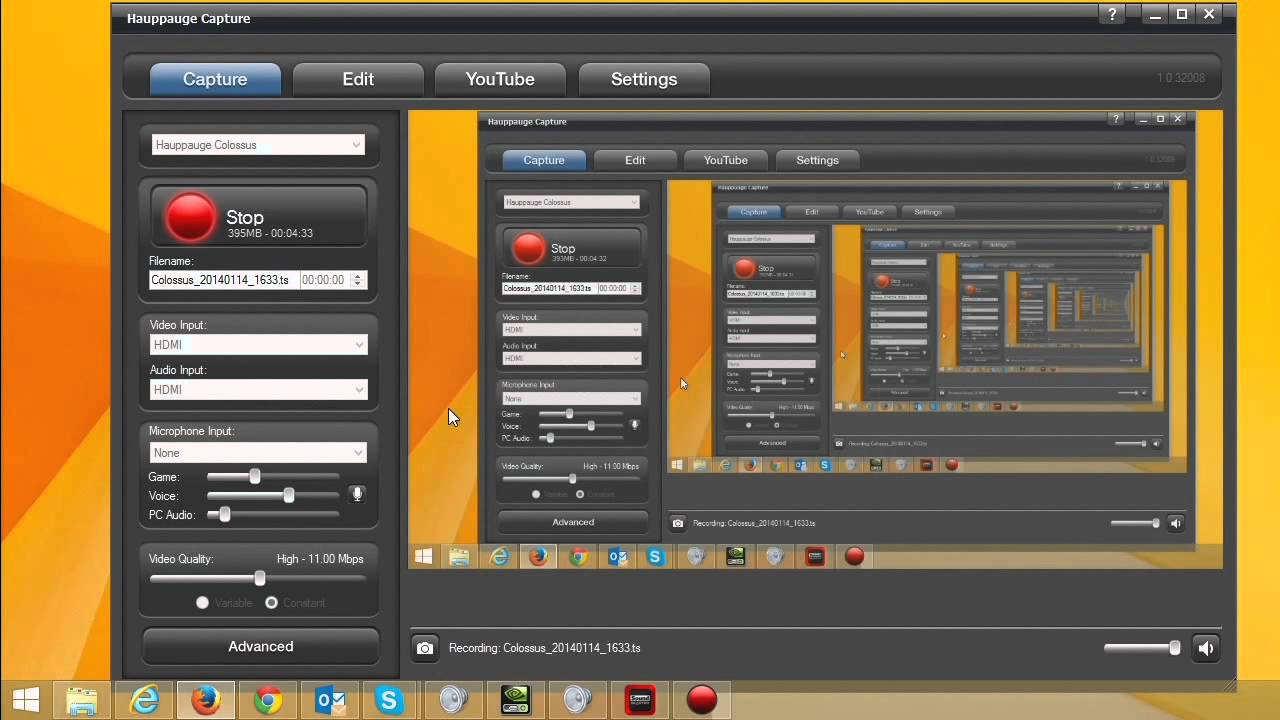Click the status text "Recording: Colossus_20140114_1633.ts"
Screen dimensions: 1280x720
point(545,648)
